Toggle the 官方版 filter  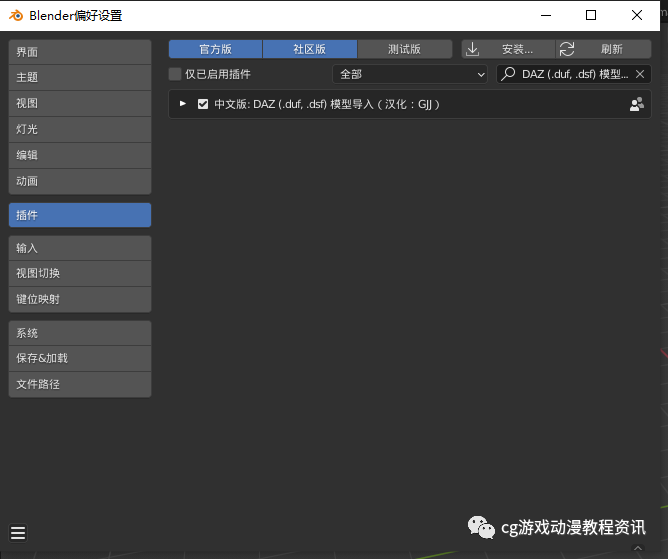[x=216, y=49]
